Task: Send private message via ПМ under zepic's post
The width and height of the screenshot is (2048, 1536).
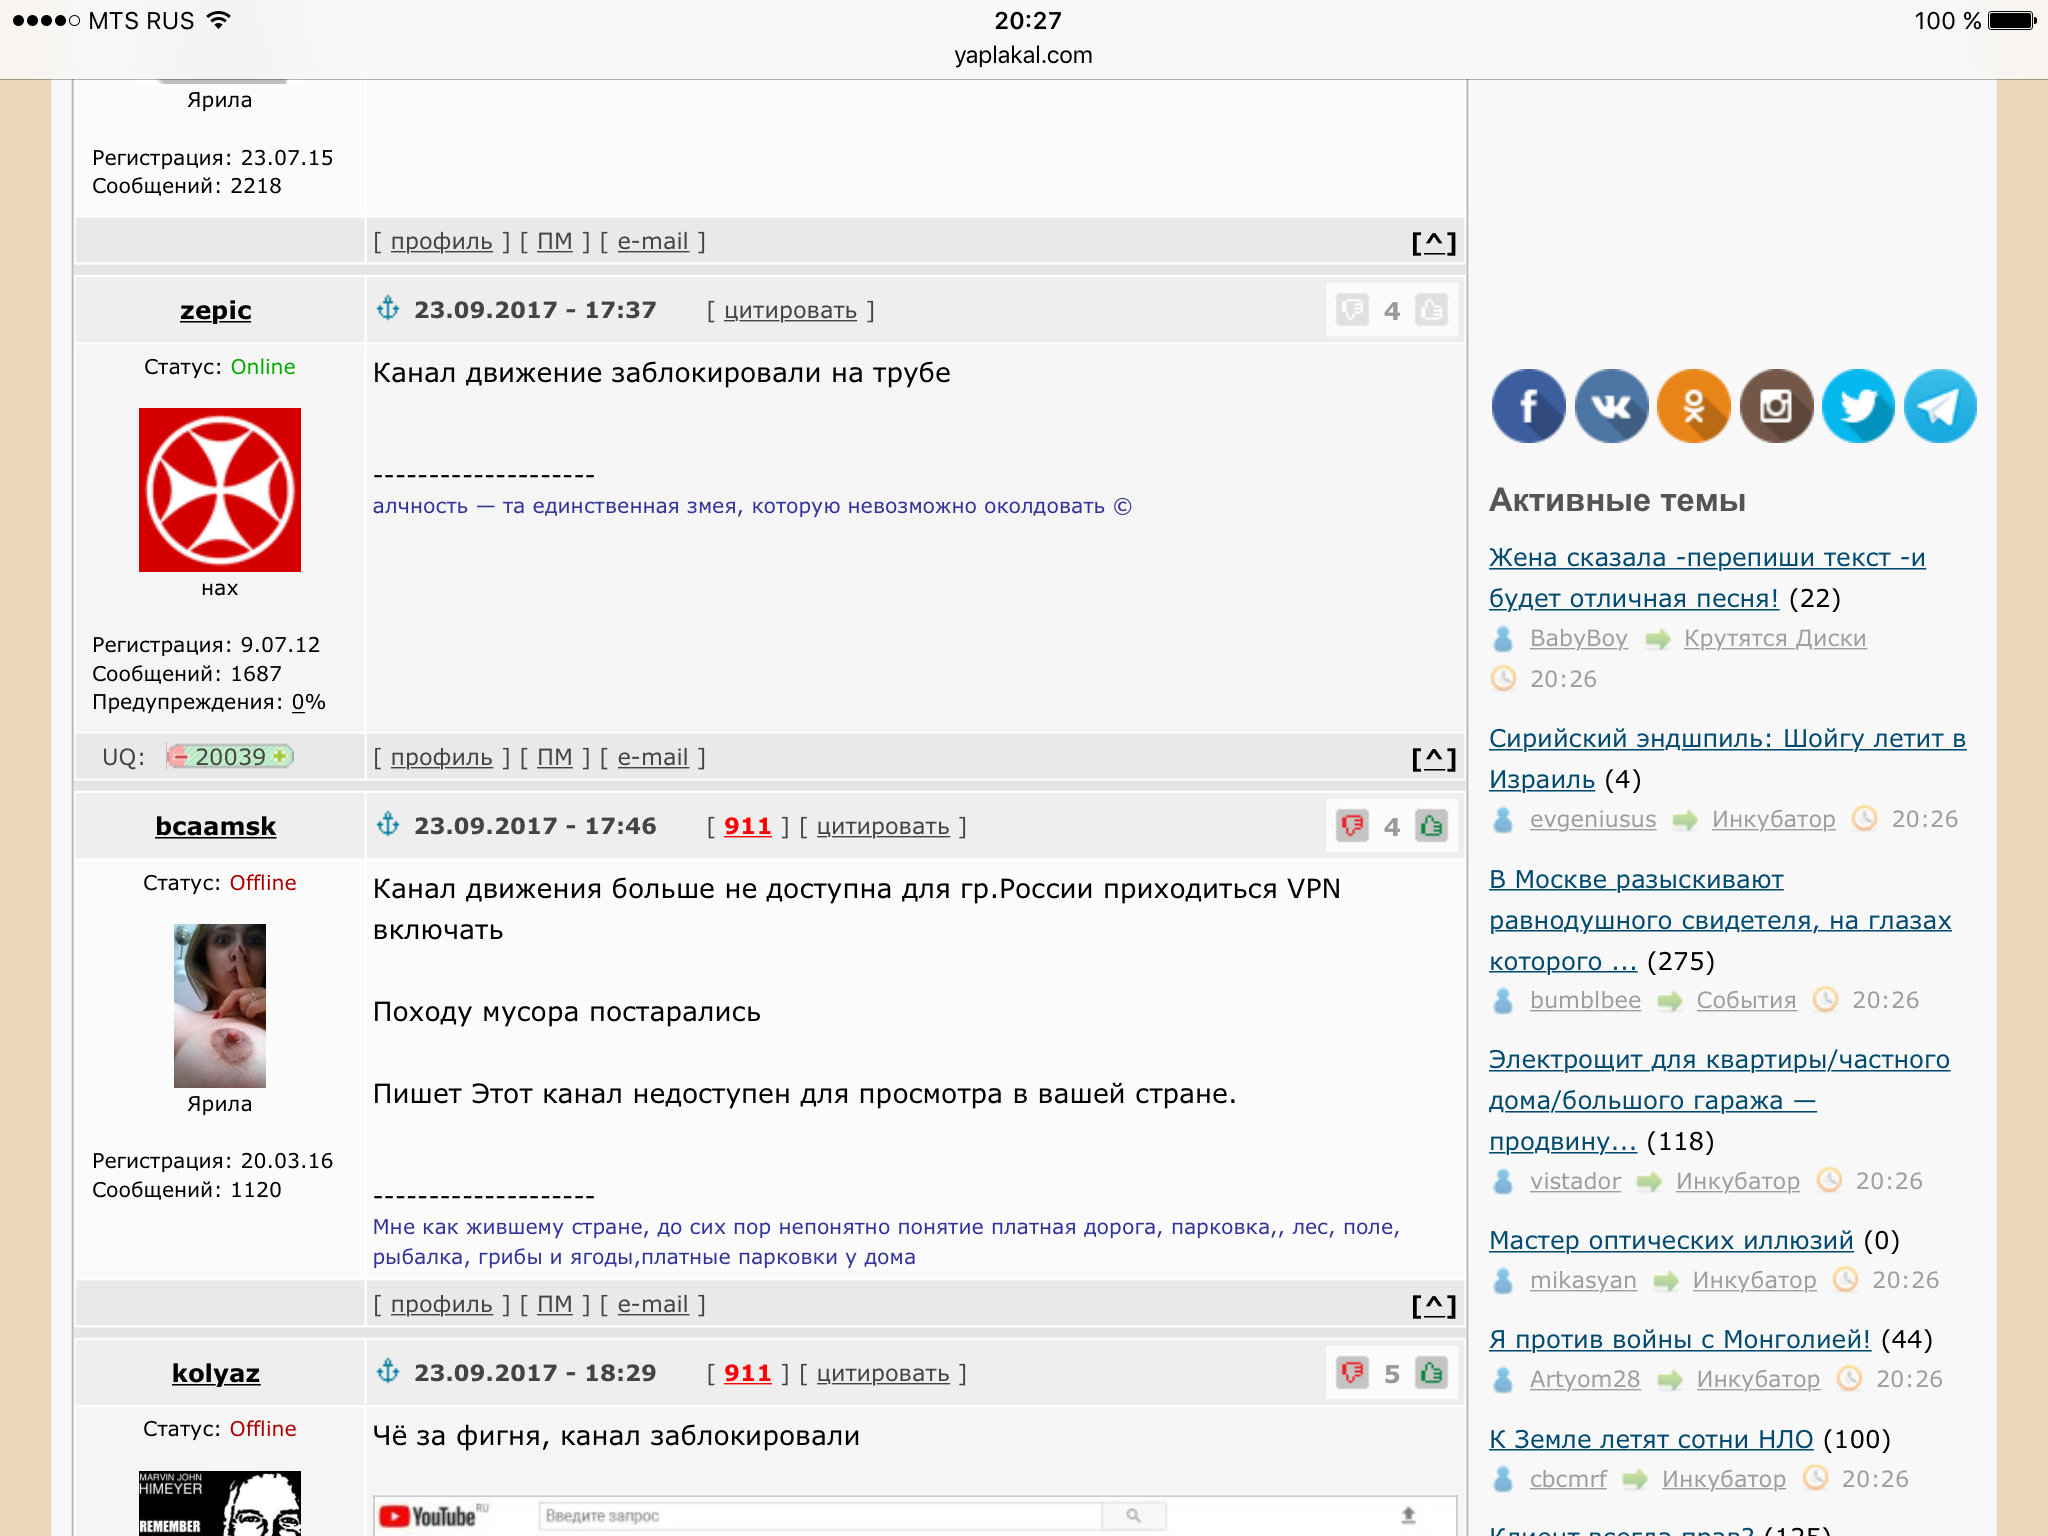Action: click(x=555, y=758)
